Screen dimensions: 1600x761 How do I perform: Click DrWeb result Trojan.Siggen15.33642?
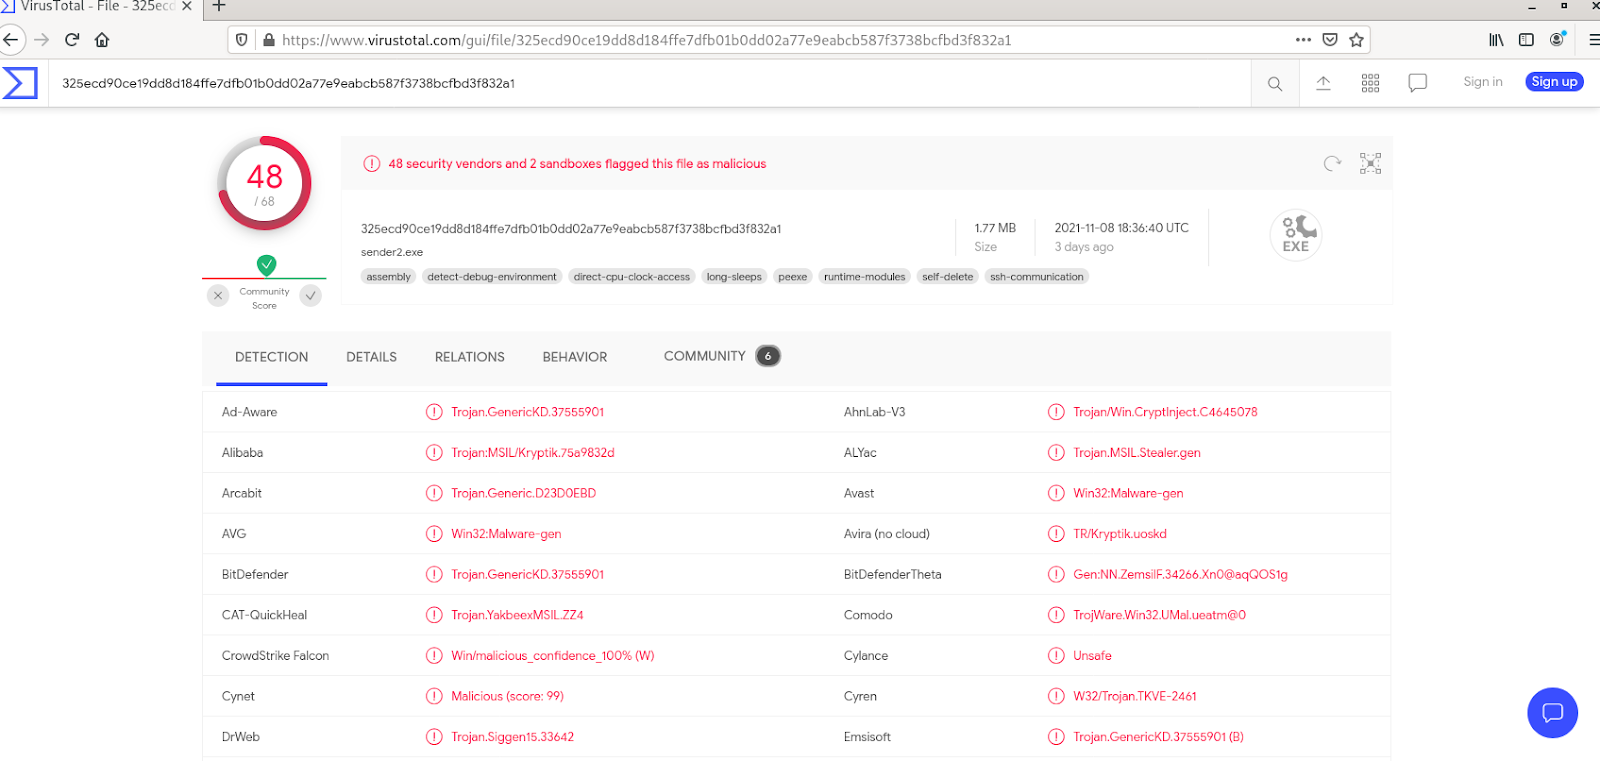pos(513,737)
